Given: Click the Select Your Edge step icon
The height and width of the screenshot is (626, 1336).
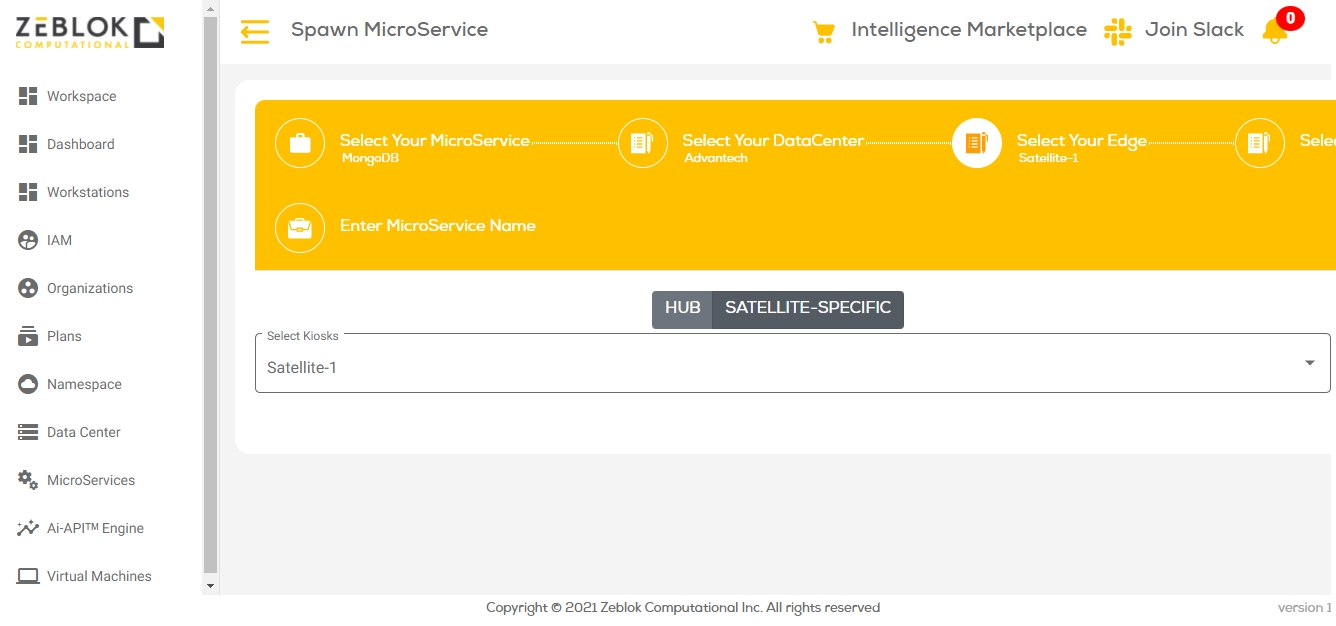Looking at the screenshot, I should coord(976,143).
